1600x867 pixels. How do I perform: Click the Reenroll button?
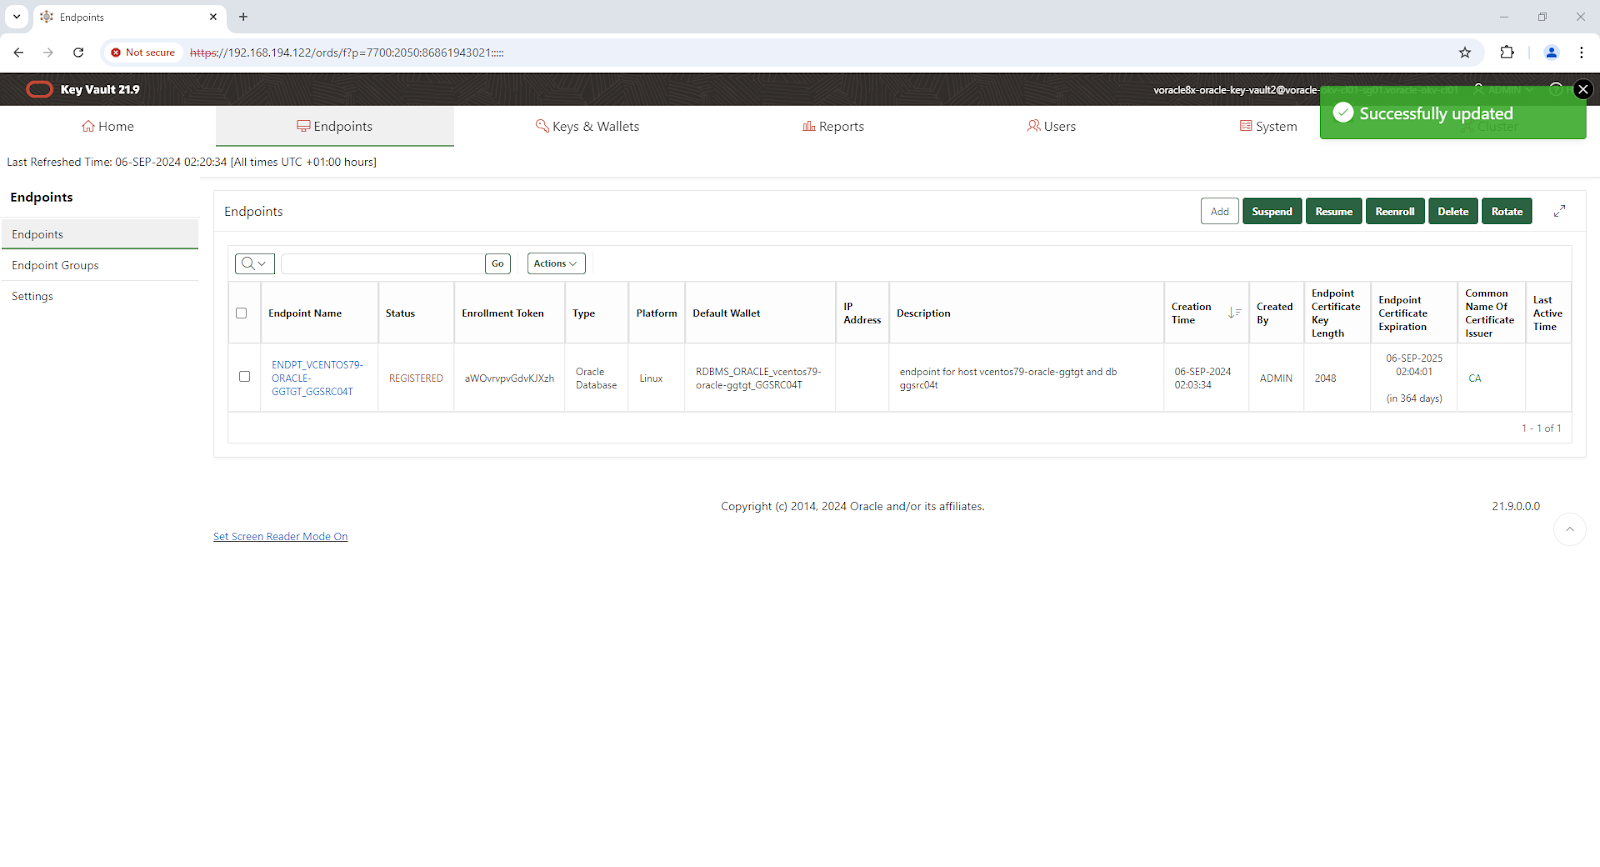tap(1395, 211)
